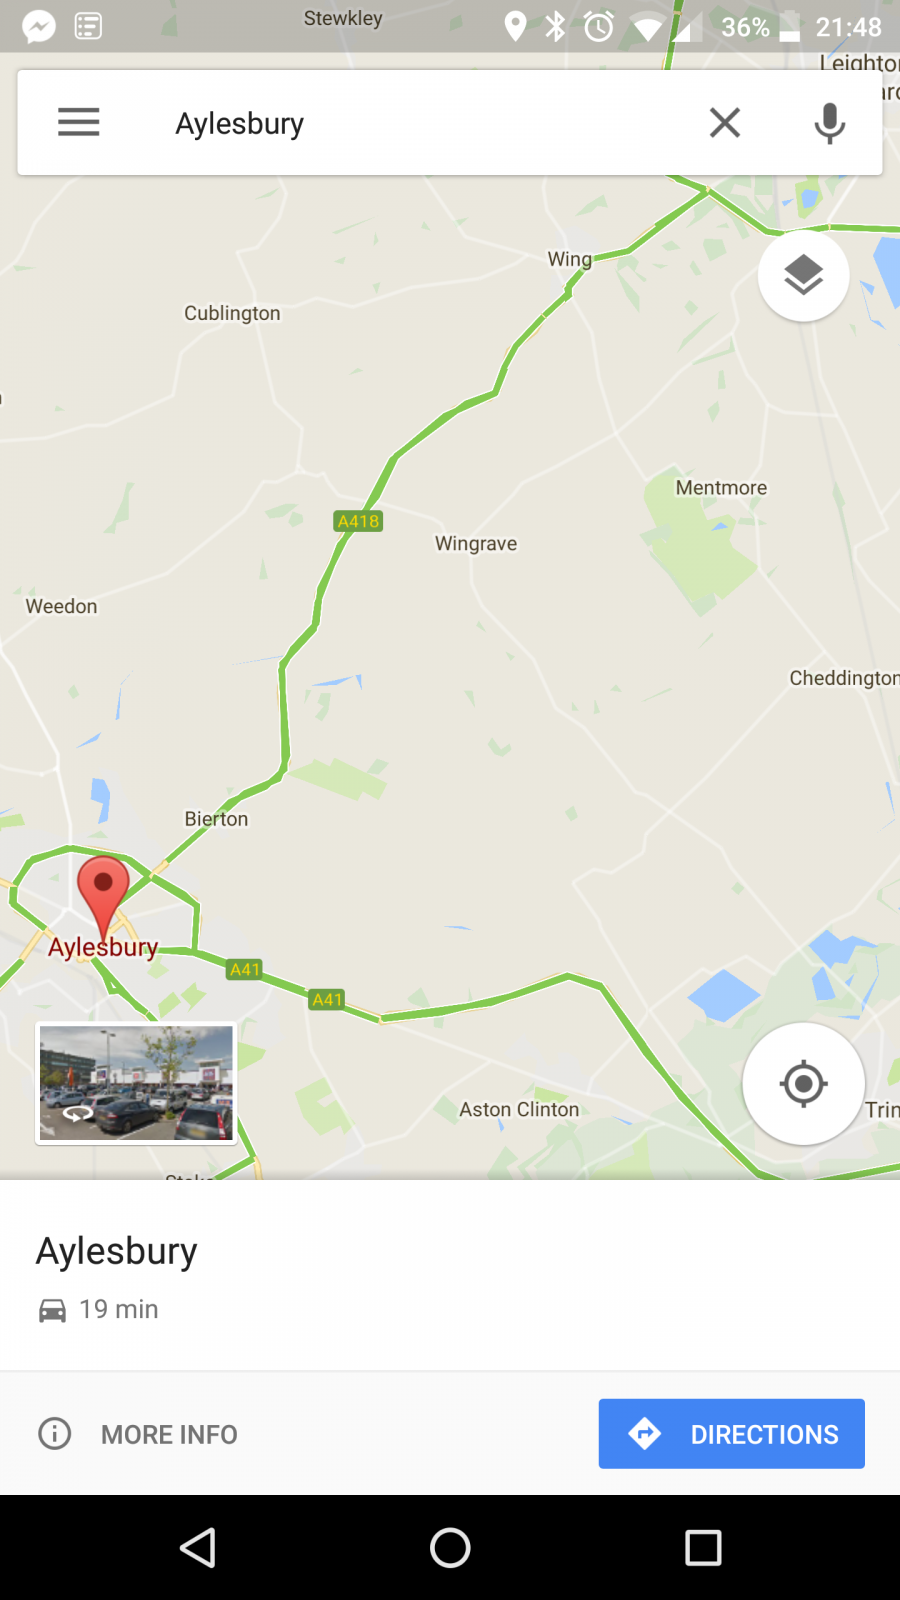Tap the Aylesbury search text field
Image resolution: width=900 pixels, height=1600 pixels.
420,123
